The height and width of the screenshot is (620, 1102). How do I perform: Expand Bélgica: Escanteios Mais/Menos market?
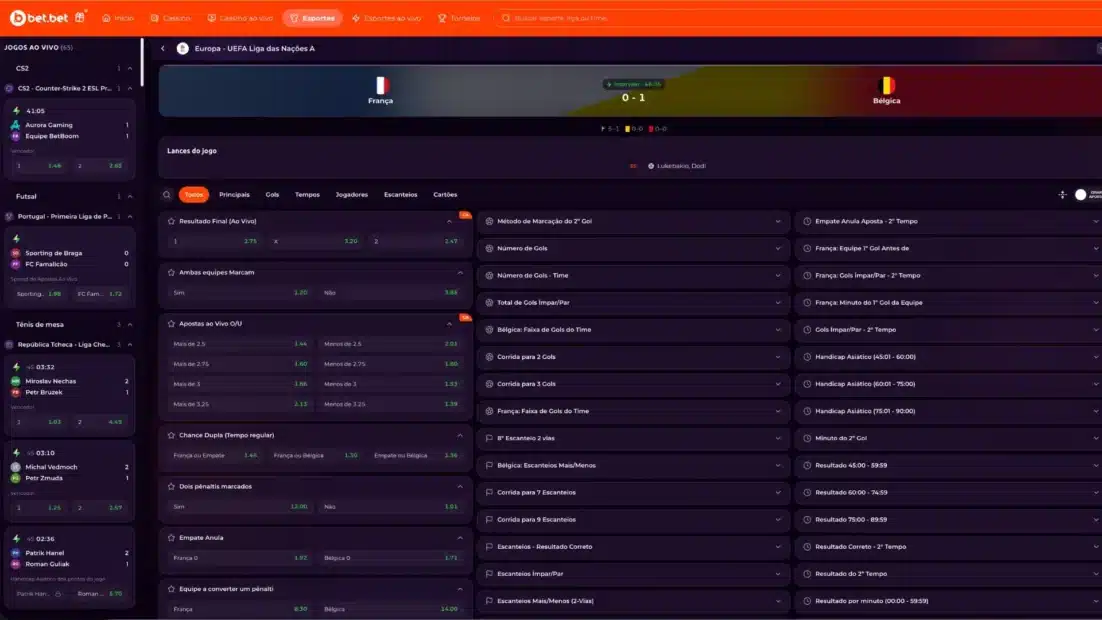(x=633, y=465)
